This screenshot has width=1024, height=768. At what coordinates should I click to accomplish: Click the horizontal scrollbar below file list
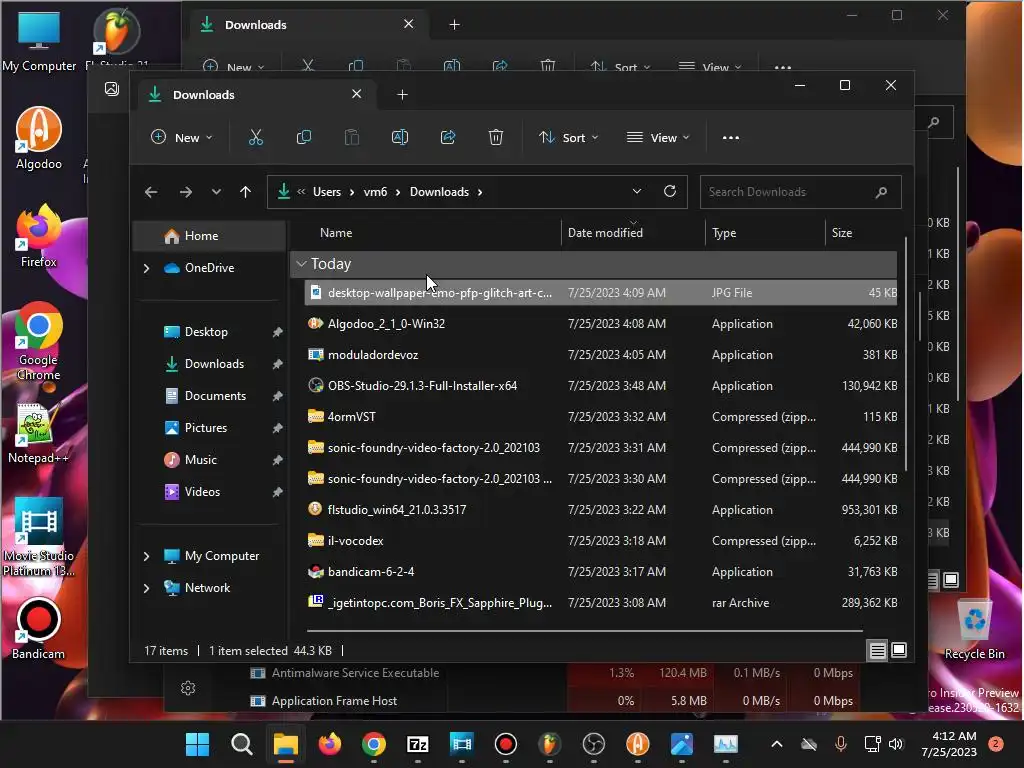point(584,631)
